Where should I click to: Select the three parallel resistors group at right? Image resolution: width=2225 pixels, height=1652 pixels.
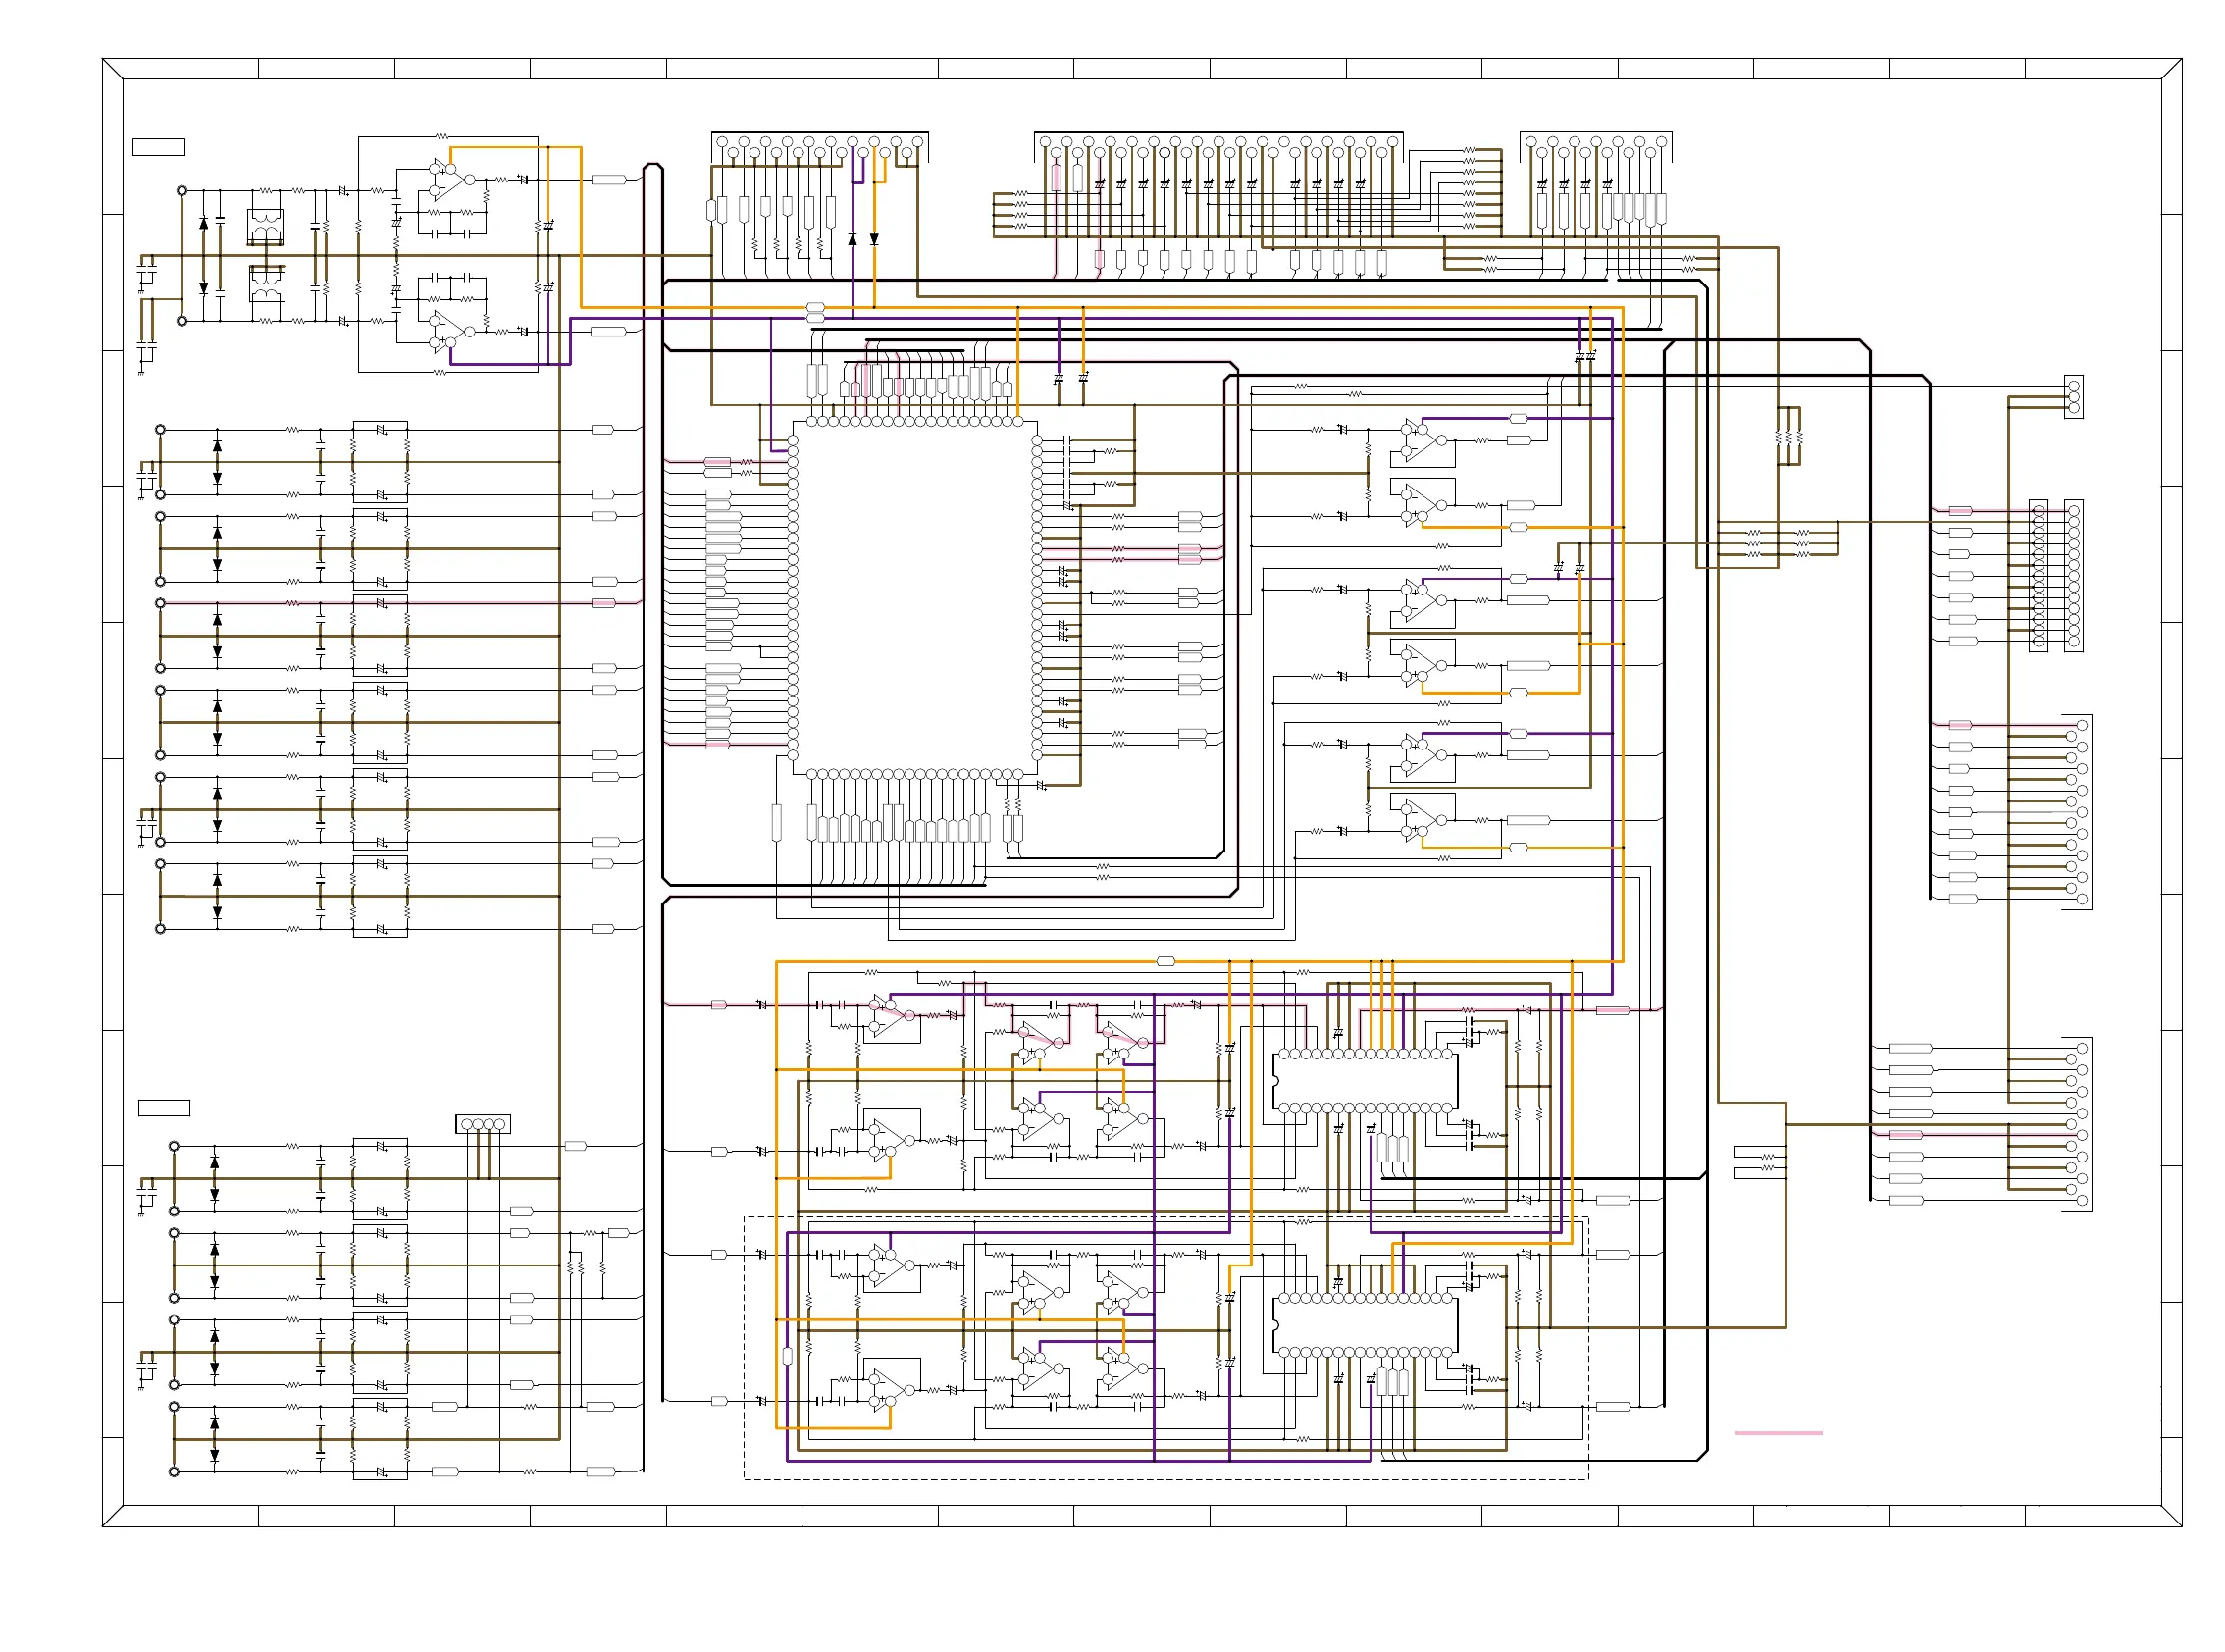pyautogui.click(x=1788, y=437)
